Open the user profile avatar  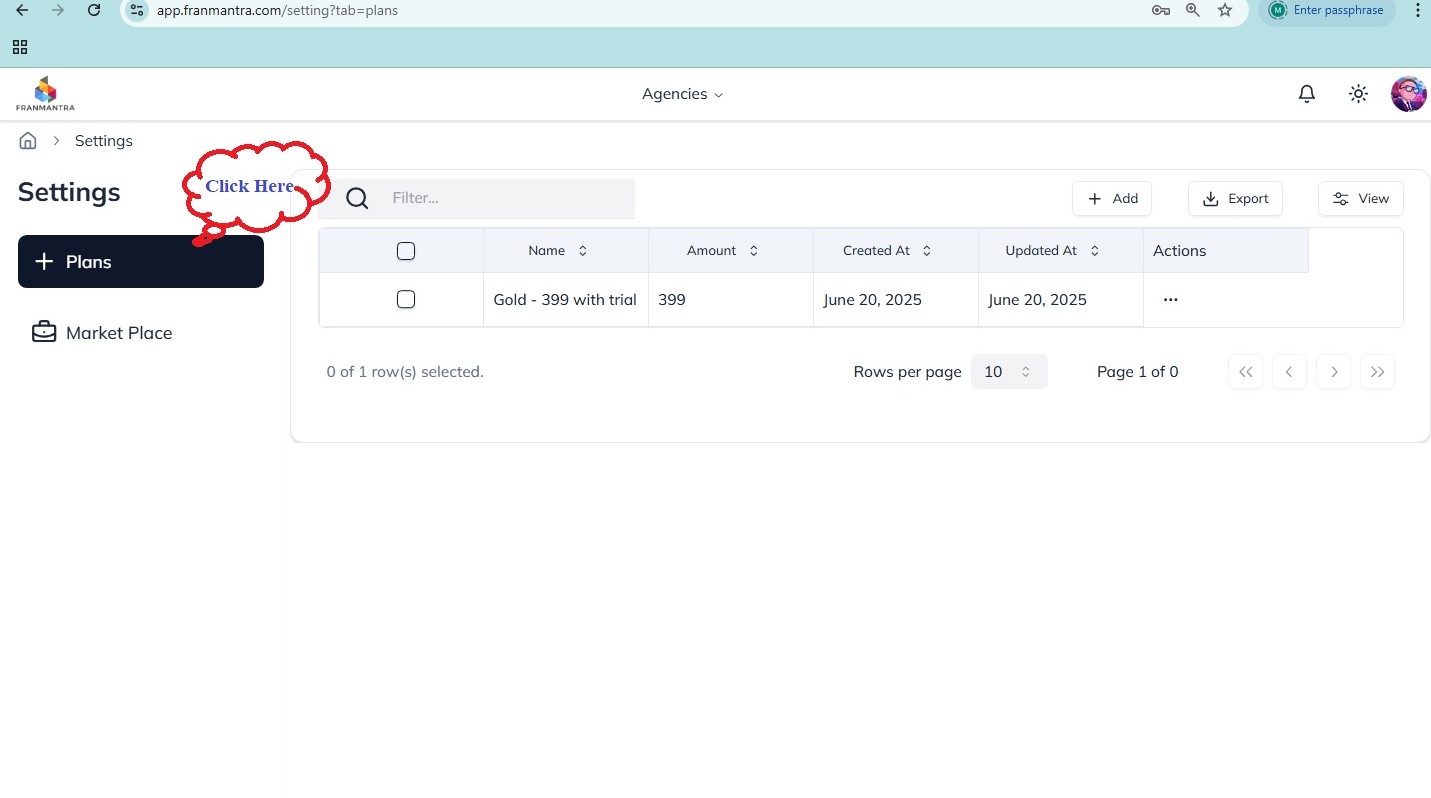tap(1408, 94)
